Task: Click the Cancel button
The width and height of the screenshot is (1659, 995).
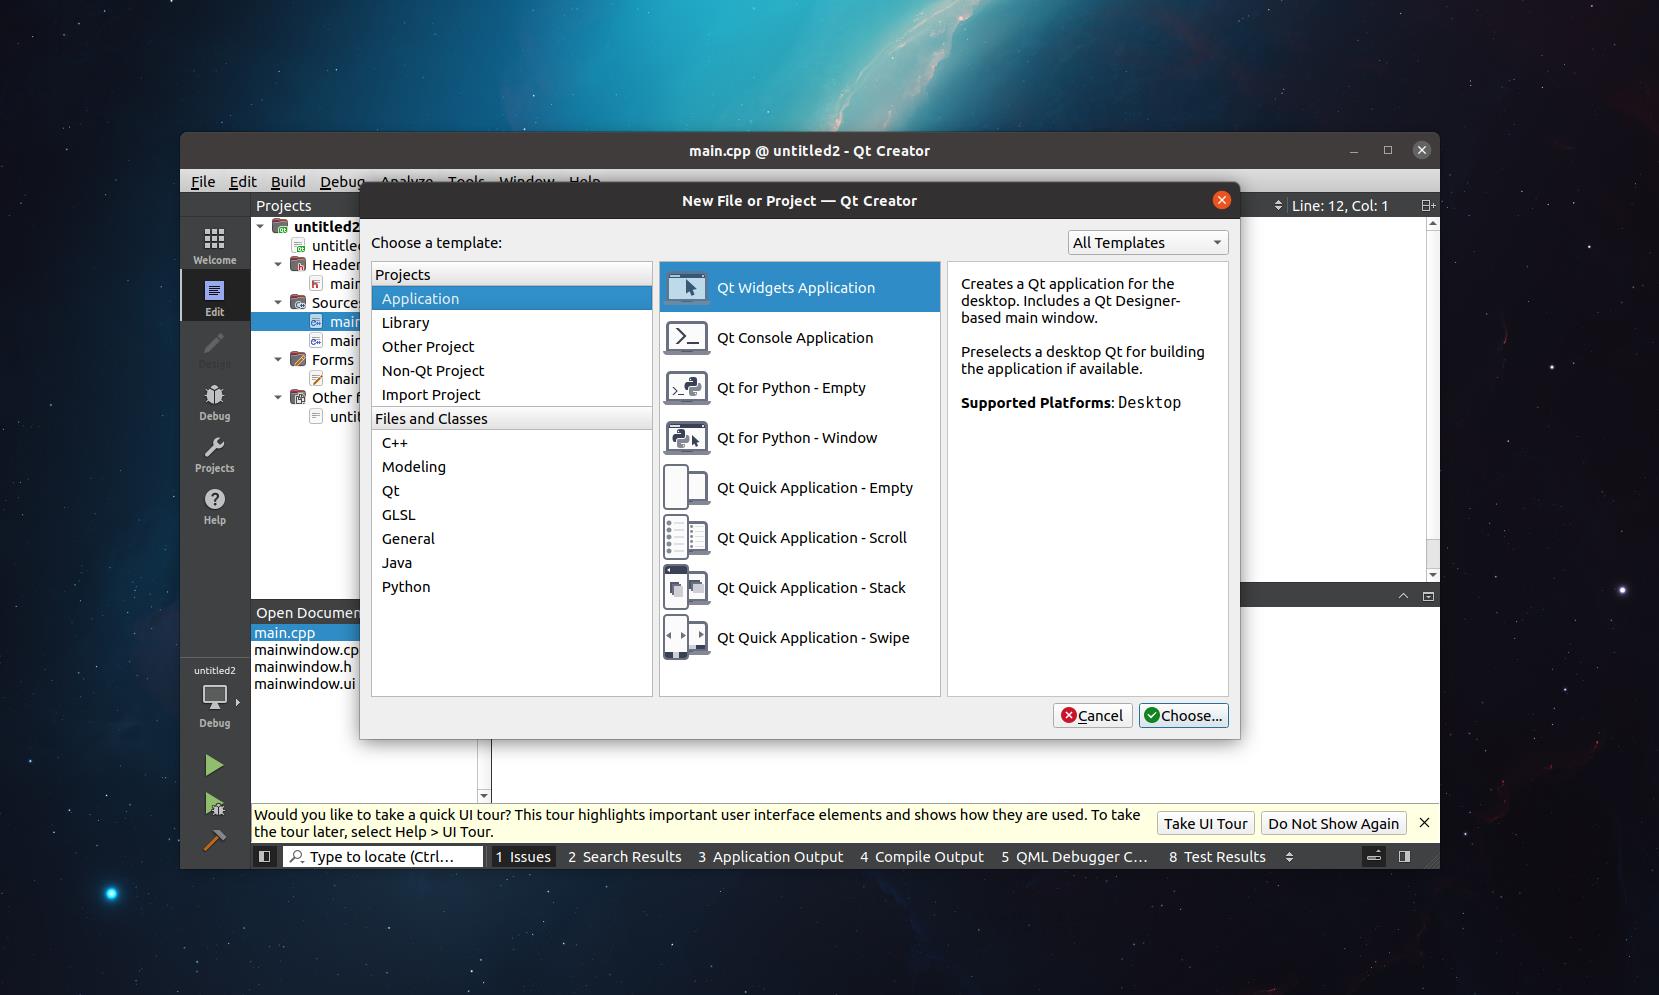Action: (1092, 715)
